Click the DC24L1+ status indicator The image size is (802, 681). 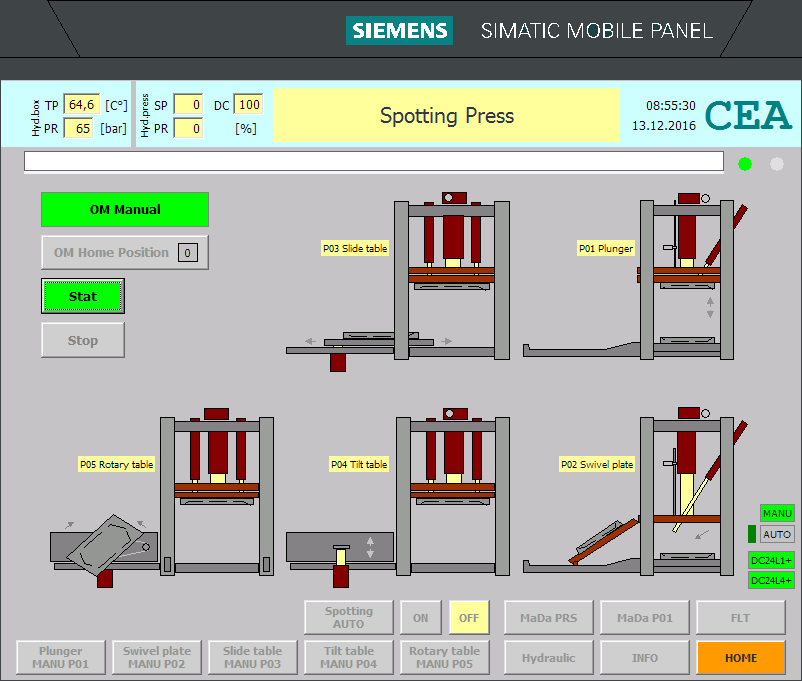pyautogui.click(x=771, y=560)
